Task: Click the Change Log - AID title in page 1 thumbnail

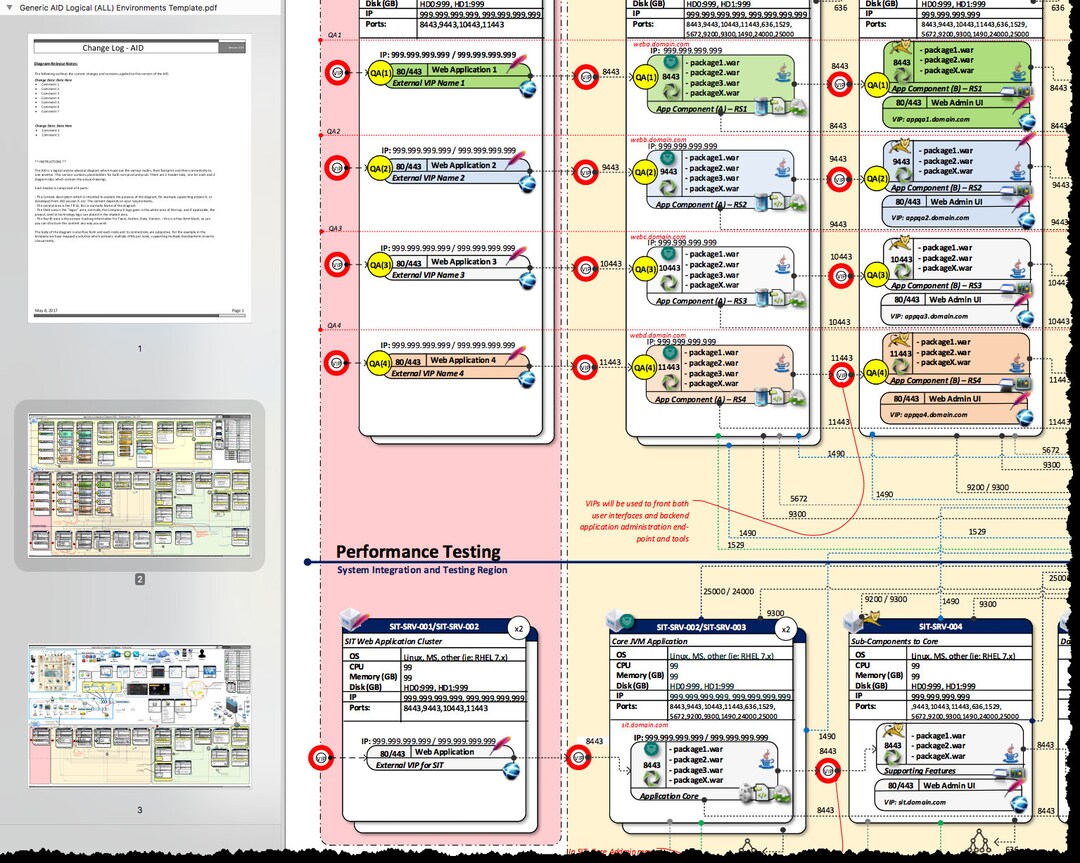Action: [x=113, y=48]
